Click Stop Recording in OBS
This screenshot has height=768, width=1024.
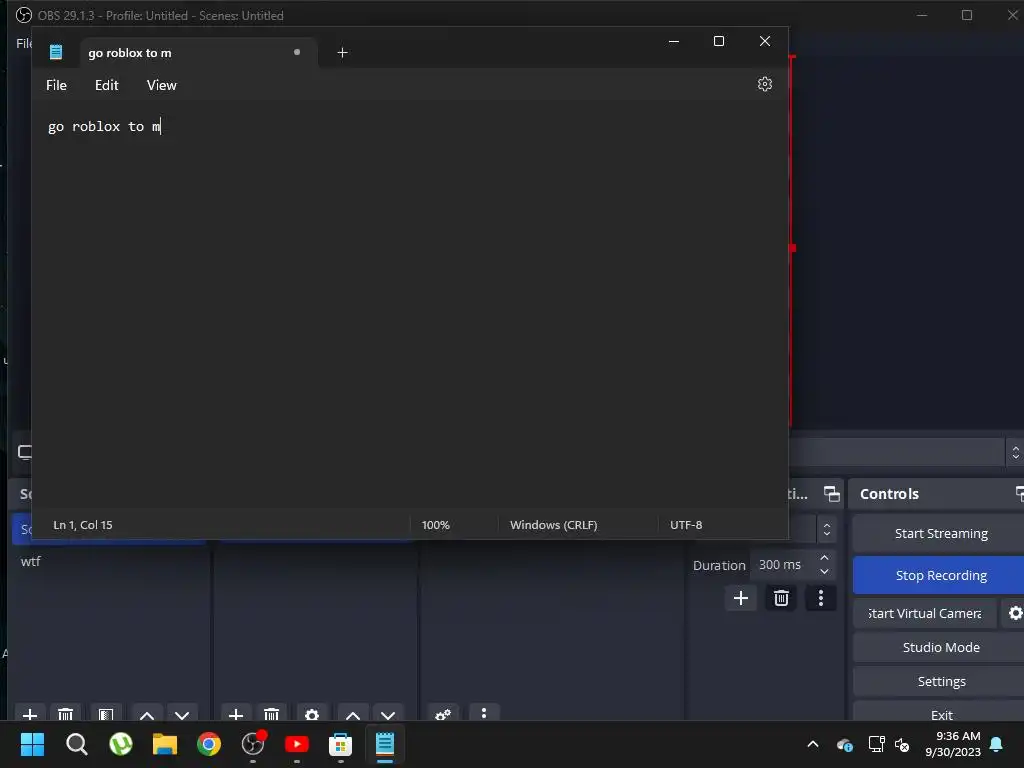click(941, 575)
